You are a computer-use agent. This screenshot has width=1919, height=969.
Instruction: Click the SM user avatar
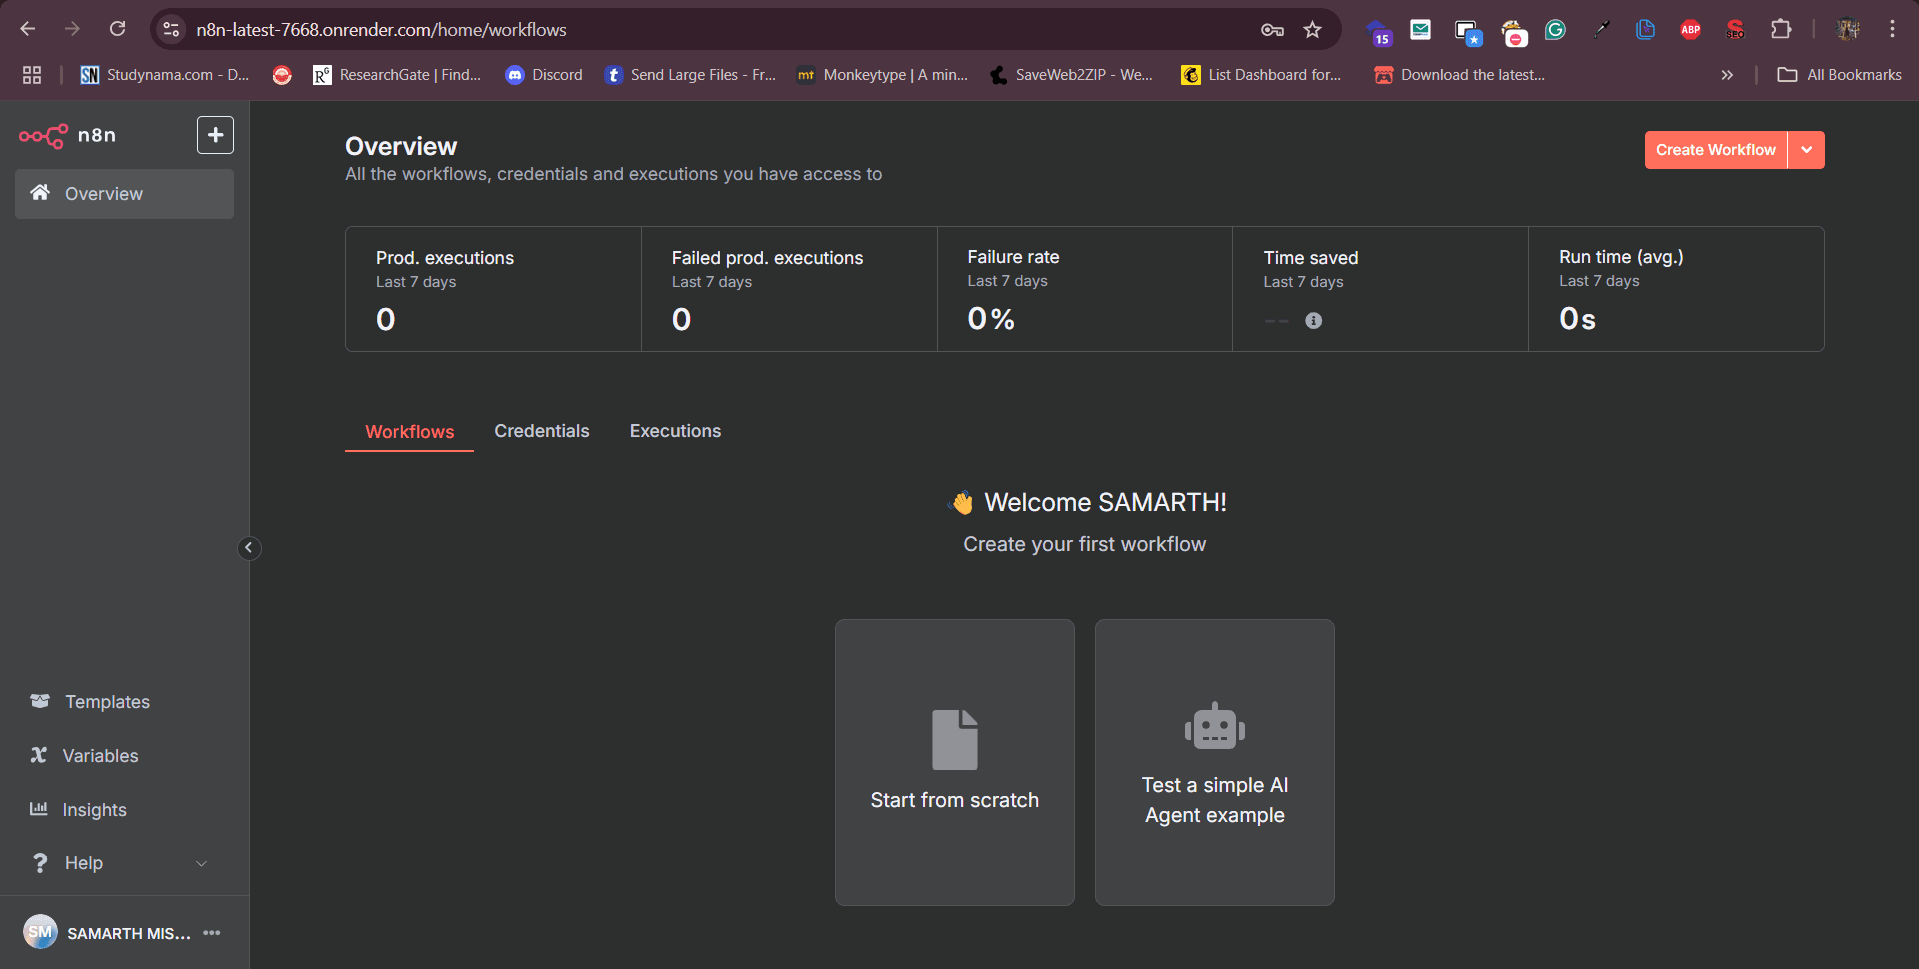click(x=40, y=932)
